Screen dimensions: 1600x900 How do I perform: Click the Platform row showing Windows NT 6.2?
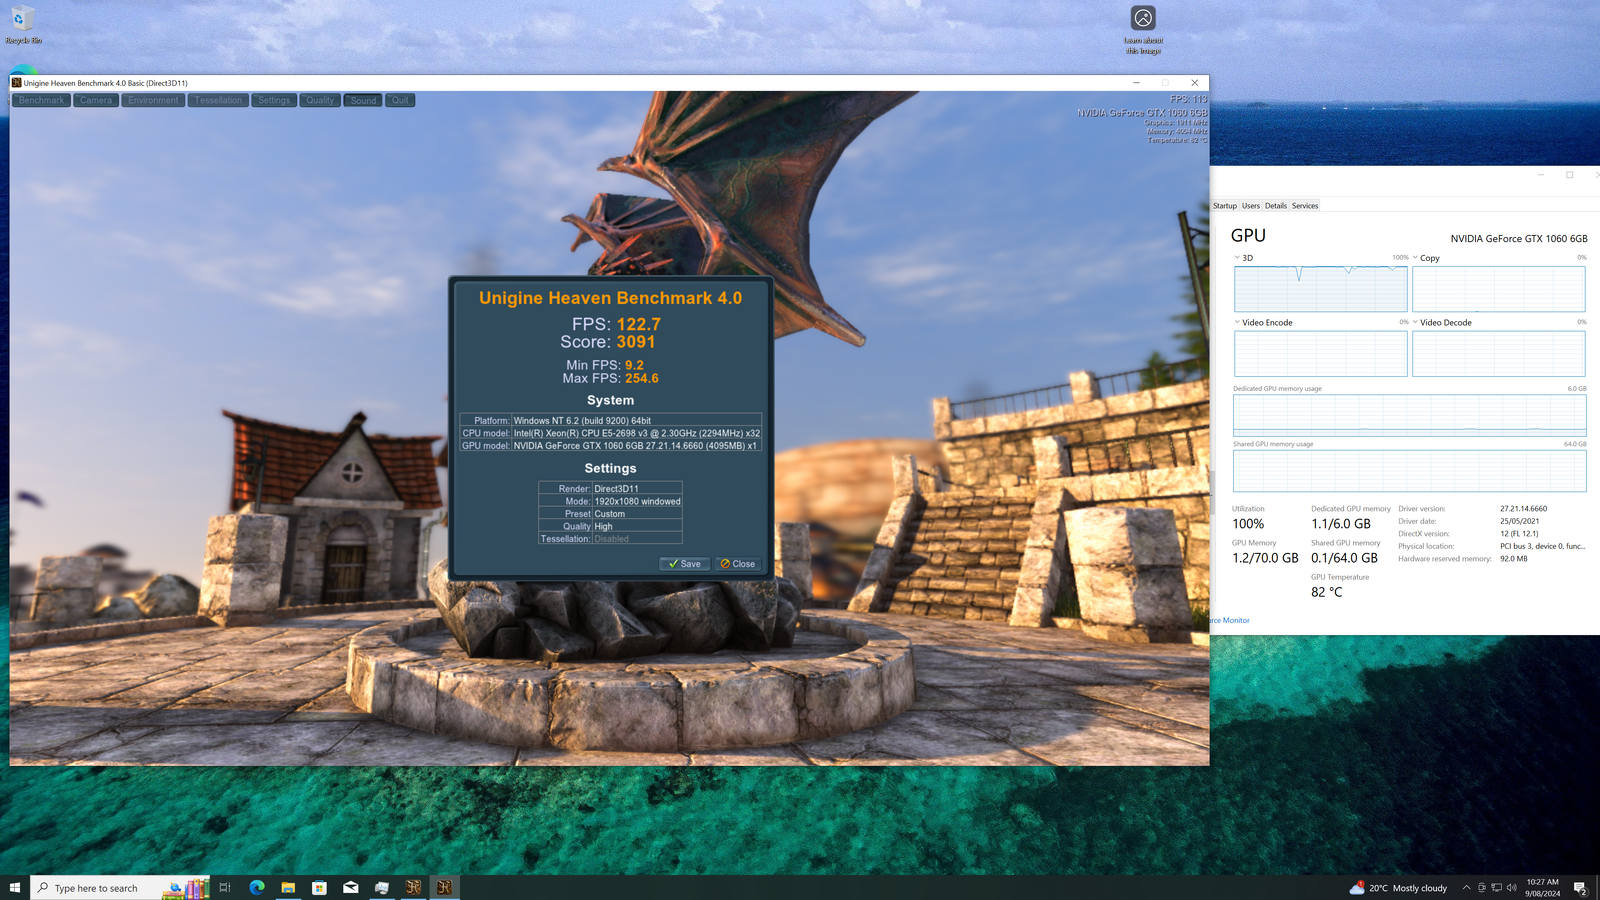(611, 420)
